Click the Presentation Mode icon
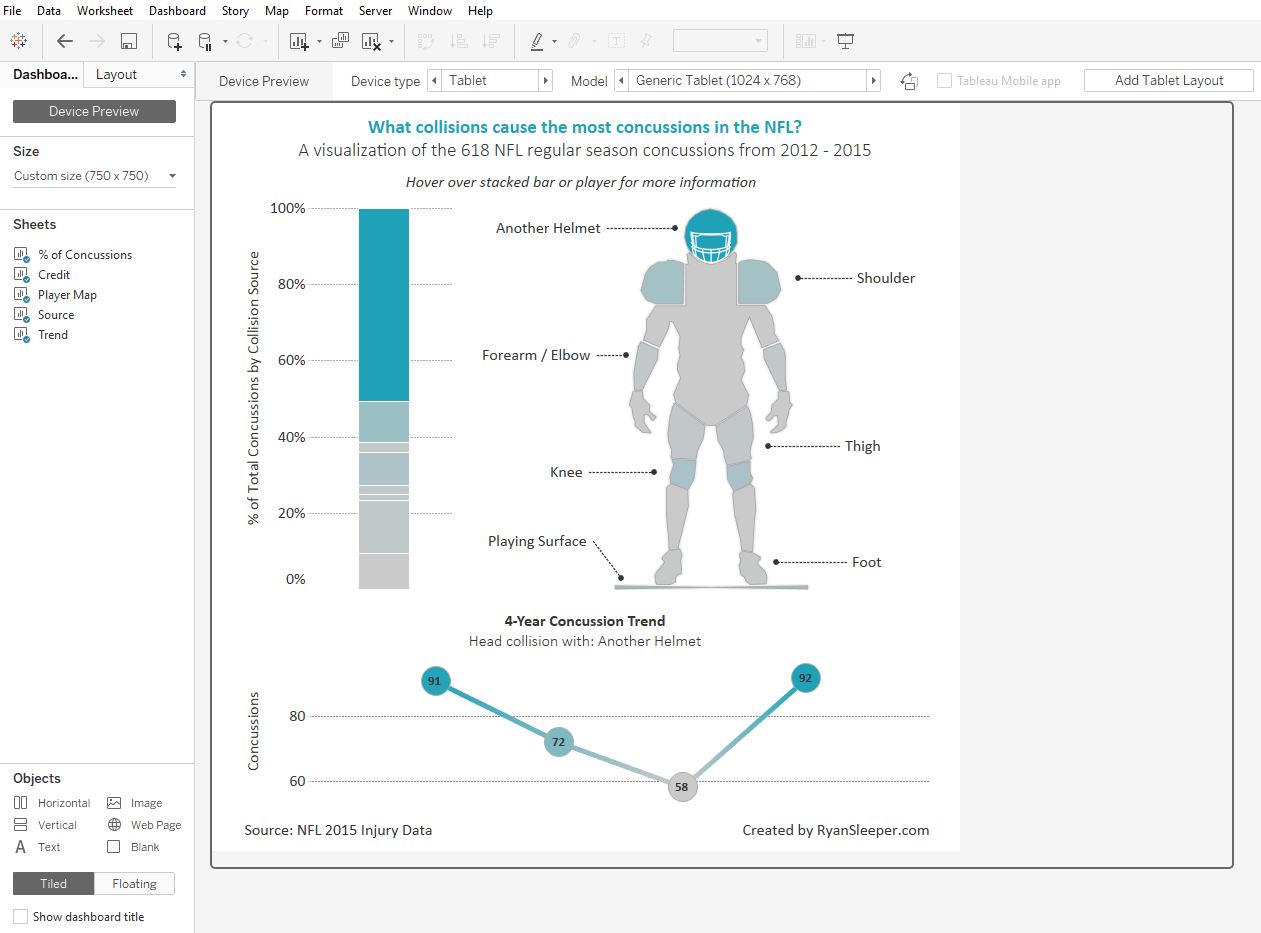 pyautogui.click(x=846, y=41)
